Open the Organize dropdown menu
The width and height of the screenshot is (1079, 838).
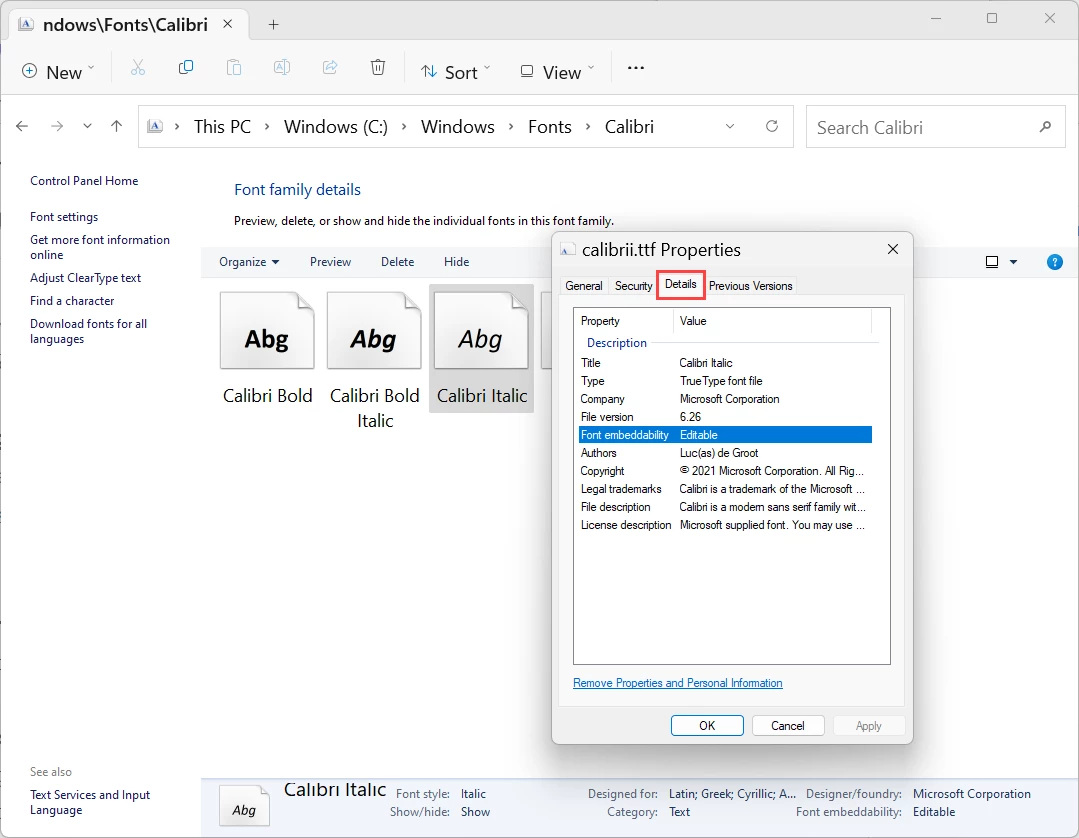click(249, 261)
